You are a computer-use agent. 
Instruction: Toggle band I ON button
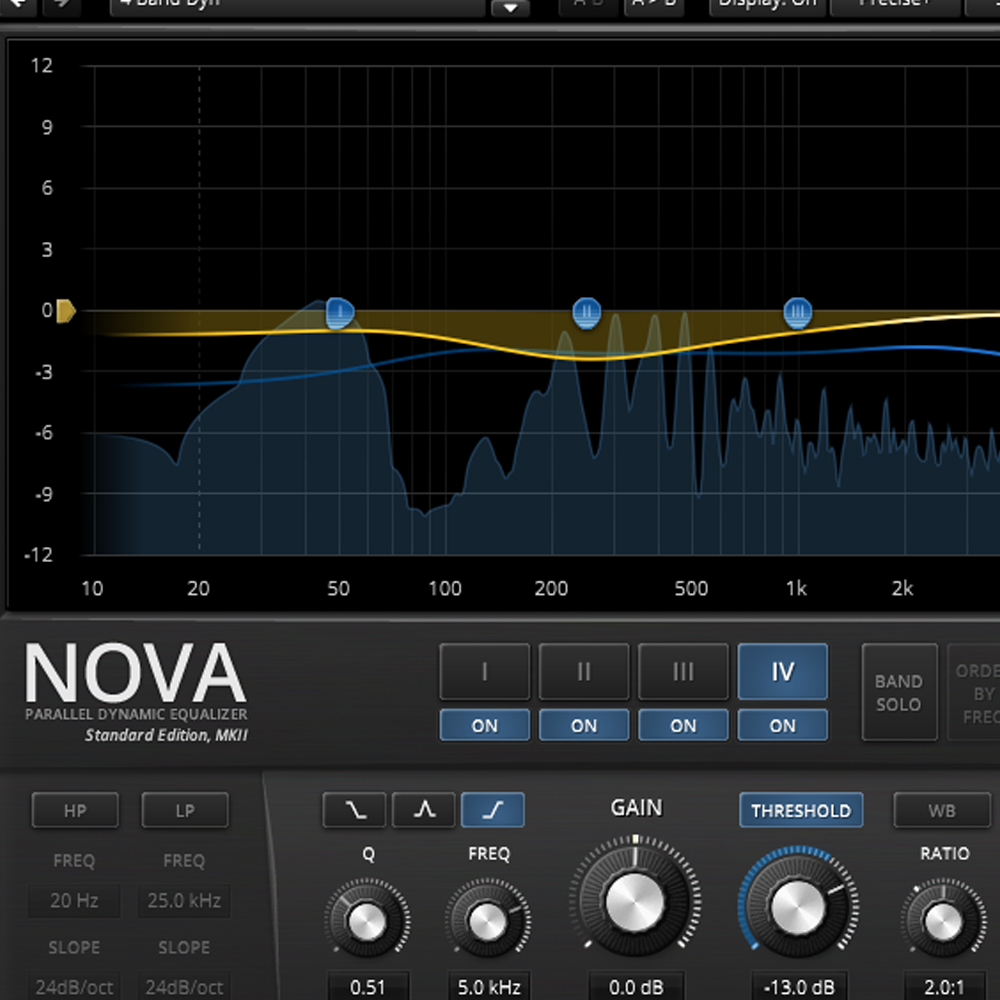(x=485, y=725)
